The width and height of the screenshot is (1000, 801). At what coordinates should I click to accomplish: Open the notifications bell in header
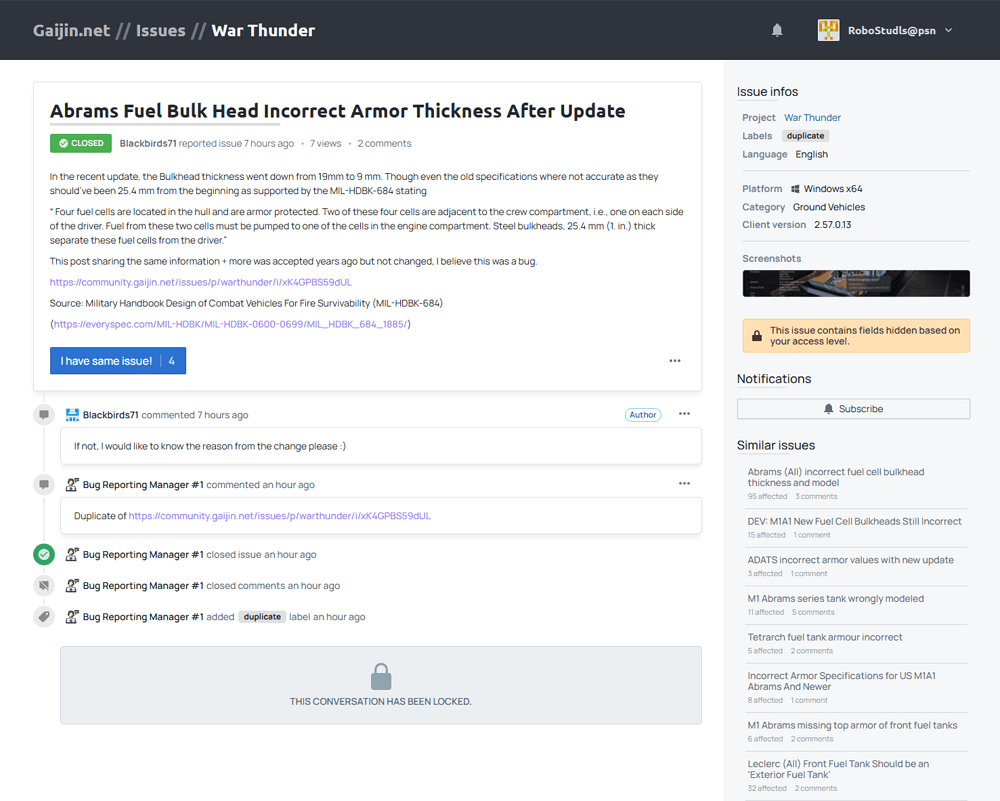pos(777,30)
